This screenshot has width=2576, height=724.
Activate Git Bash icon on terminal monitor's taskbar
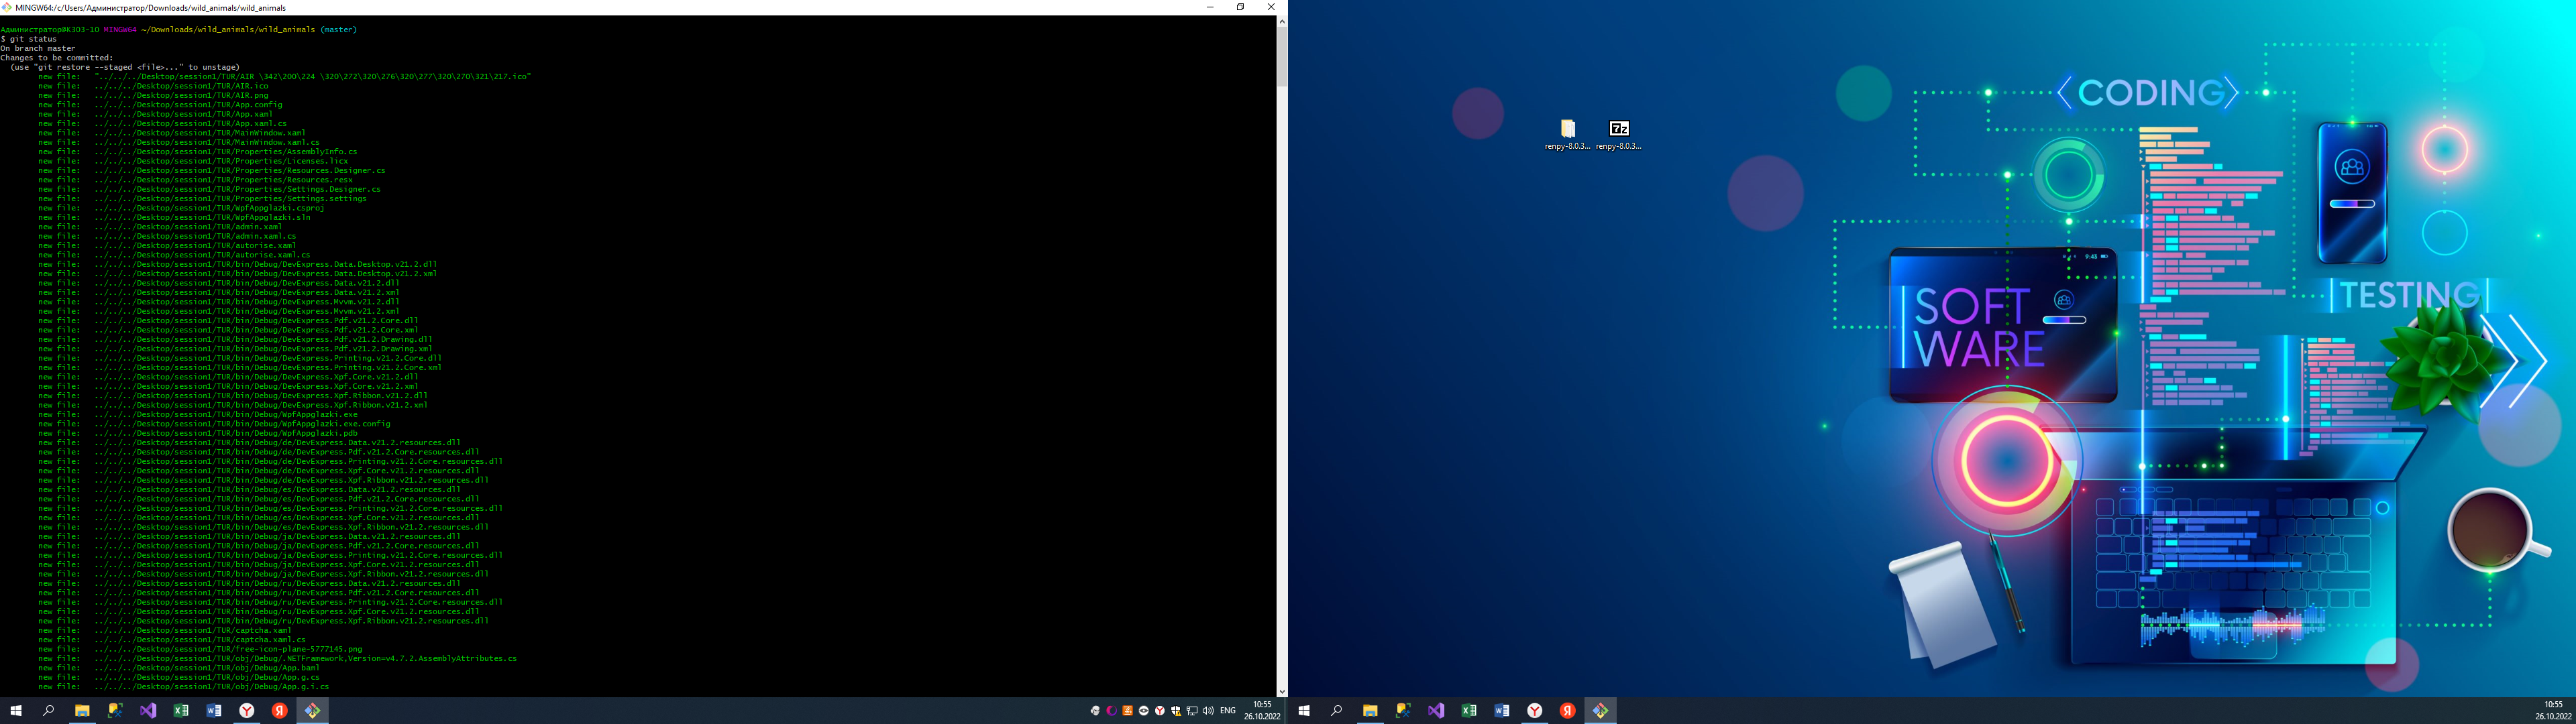(313, 711)
